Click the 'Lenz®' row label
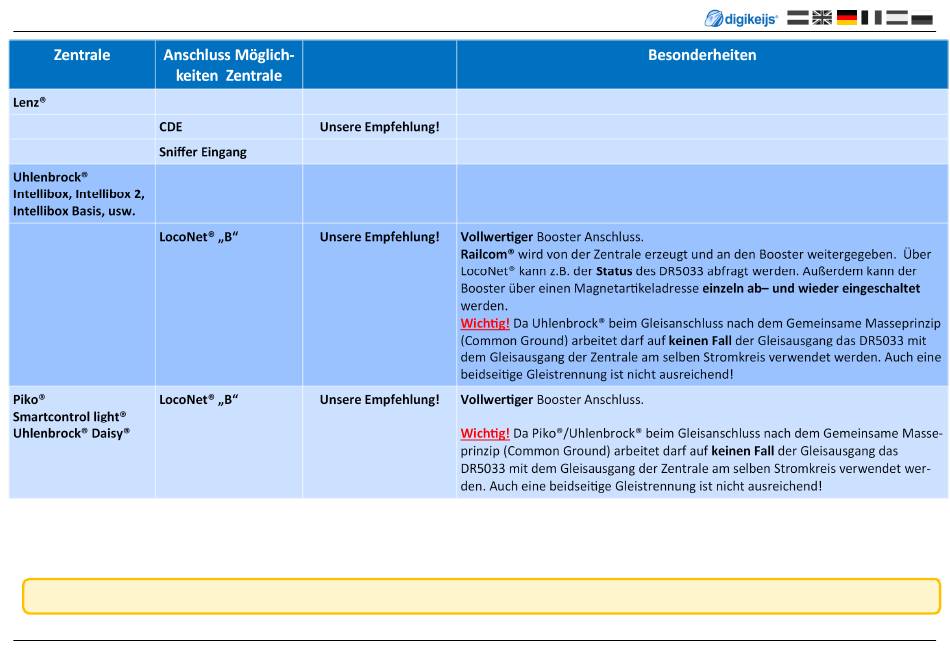This screenshot has width=950, height=659. [x=29, y=102]
